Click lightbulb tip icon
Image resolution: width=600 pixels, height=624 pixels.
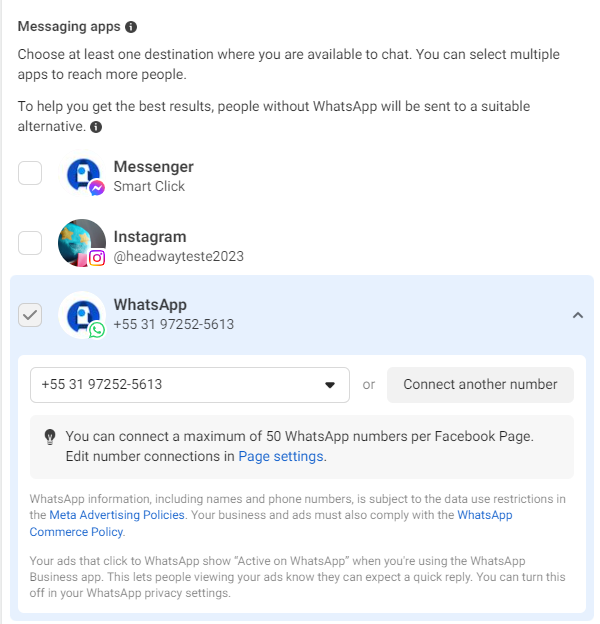click(x=50, y=437)
